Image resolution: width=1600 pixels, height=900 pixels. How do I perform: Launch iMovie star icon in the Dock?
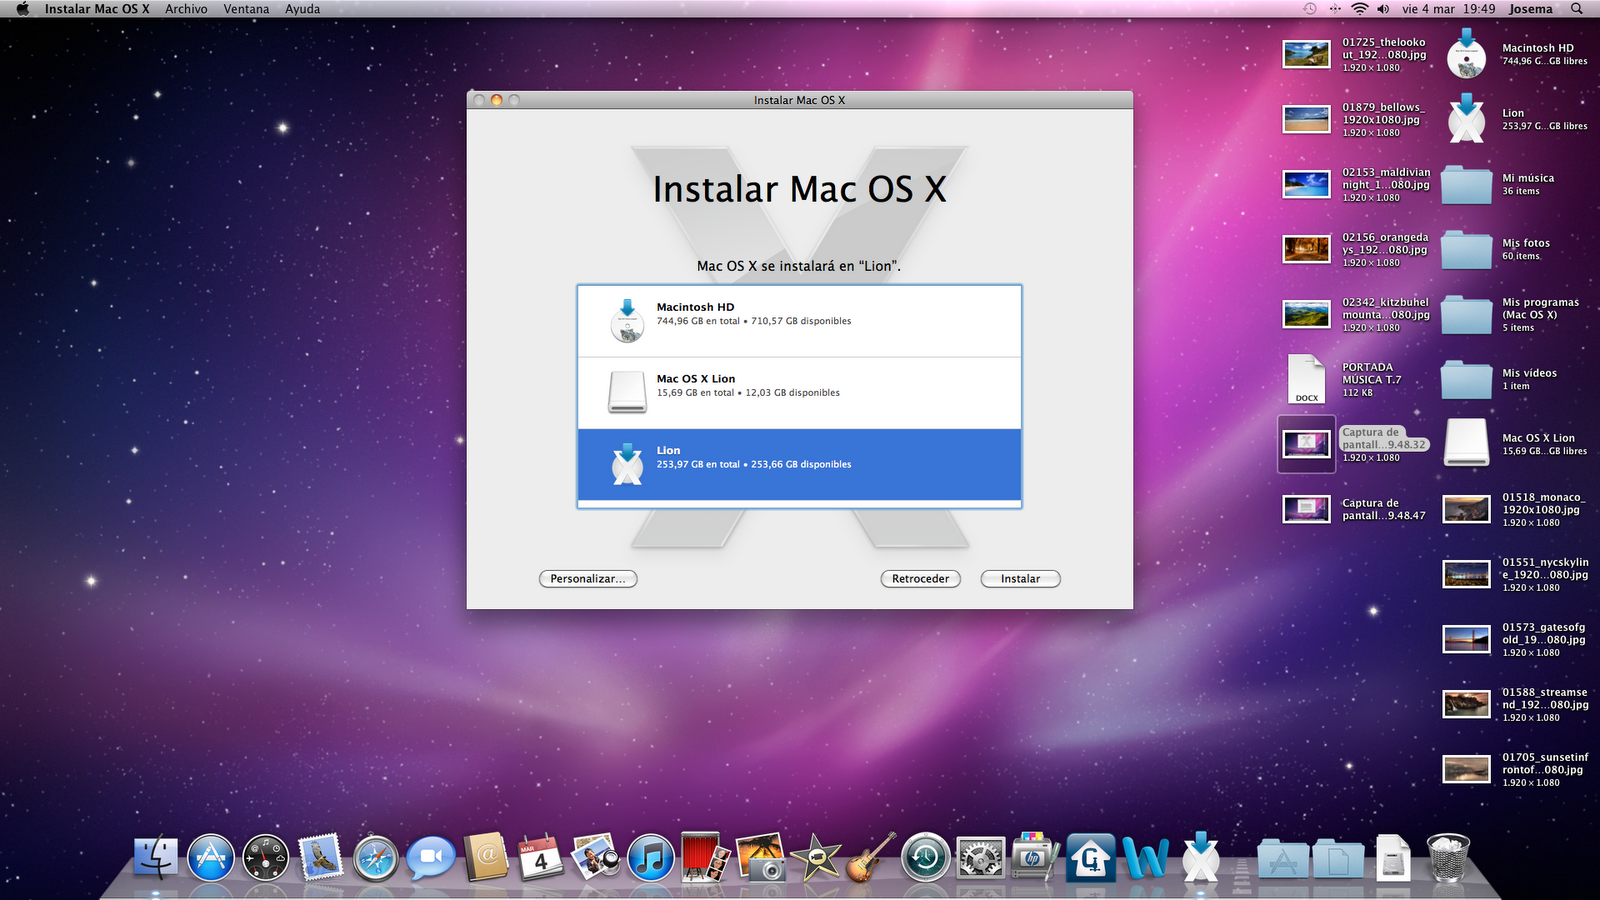pos(815,857)
